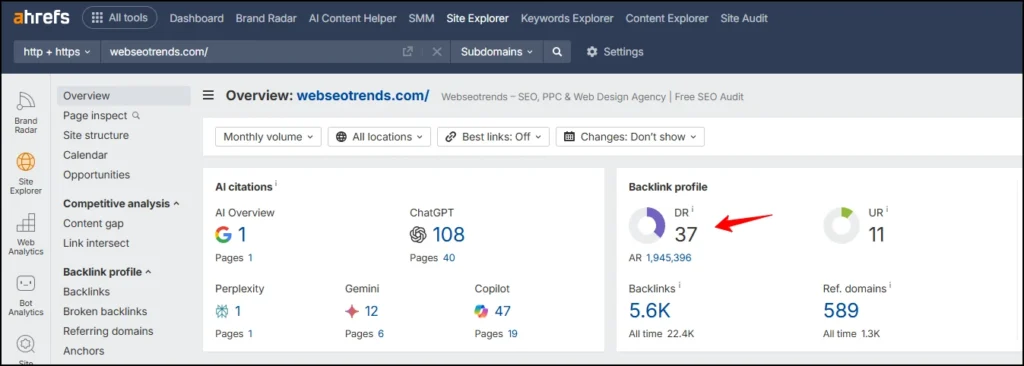Click the Site Explorer globe sidebar icon
The width and height of the screenshot is (1024, 366).
[x=26, y=173]
